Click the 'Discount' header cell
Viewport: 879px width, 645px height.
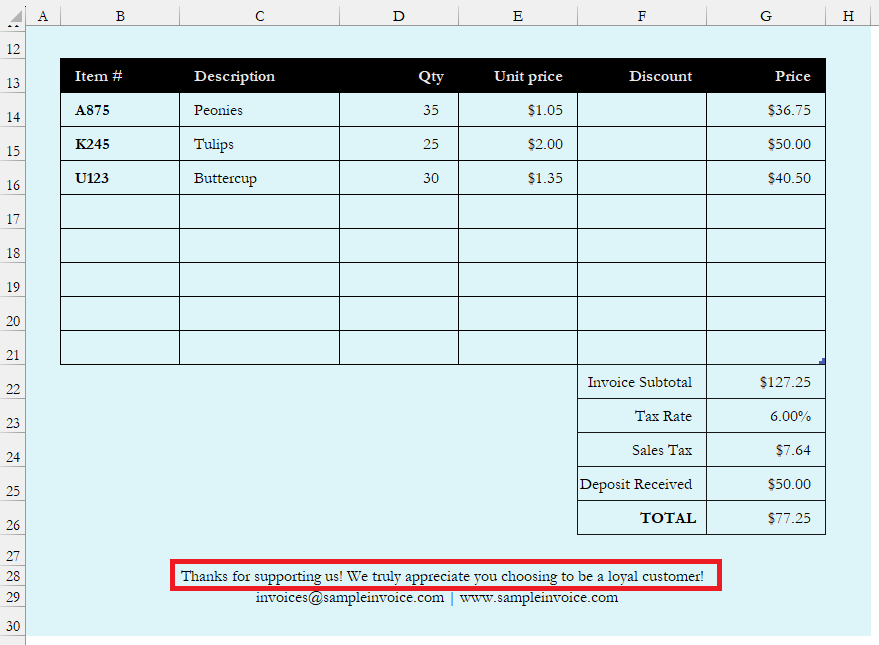642,76
